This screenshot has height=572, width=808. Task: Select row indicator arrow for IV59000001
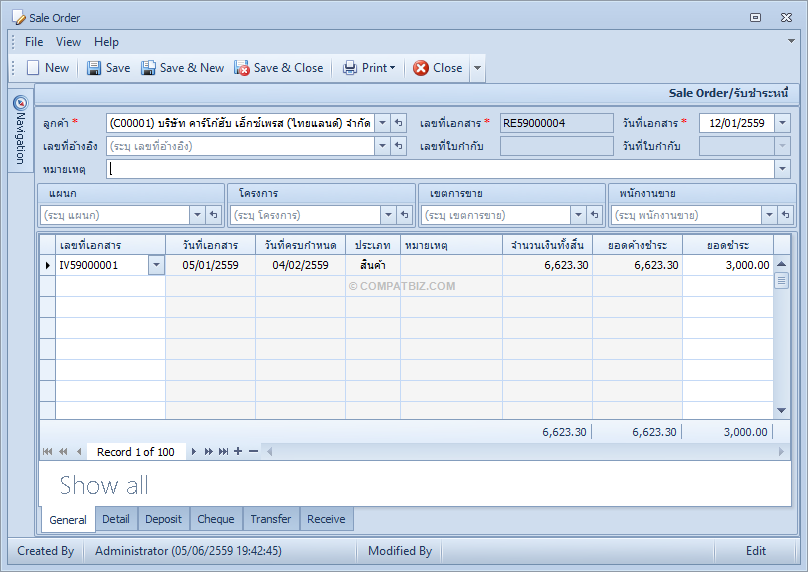pyautogui.click(x=47, y=265)
